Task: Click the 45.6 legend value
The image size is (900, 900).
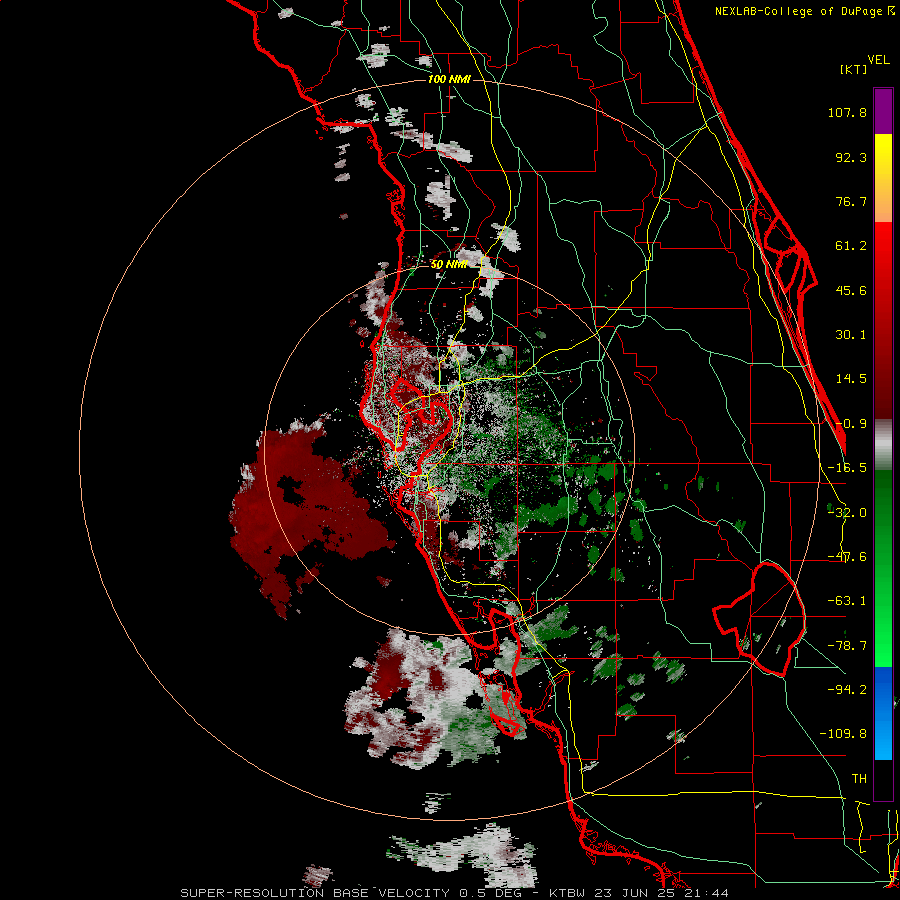Action: coord(851,290)
